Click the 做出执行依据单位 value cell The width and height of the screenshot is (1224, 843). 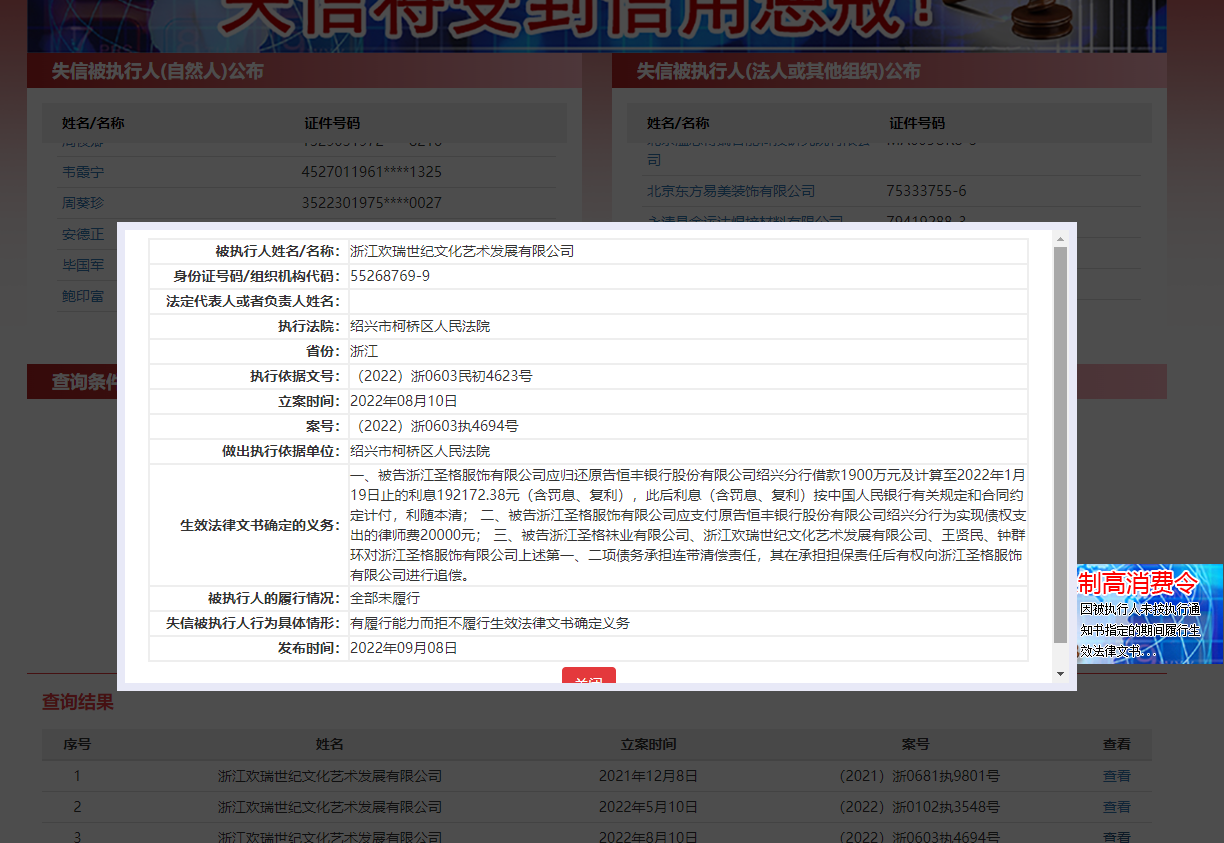[x=688, y=451]
